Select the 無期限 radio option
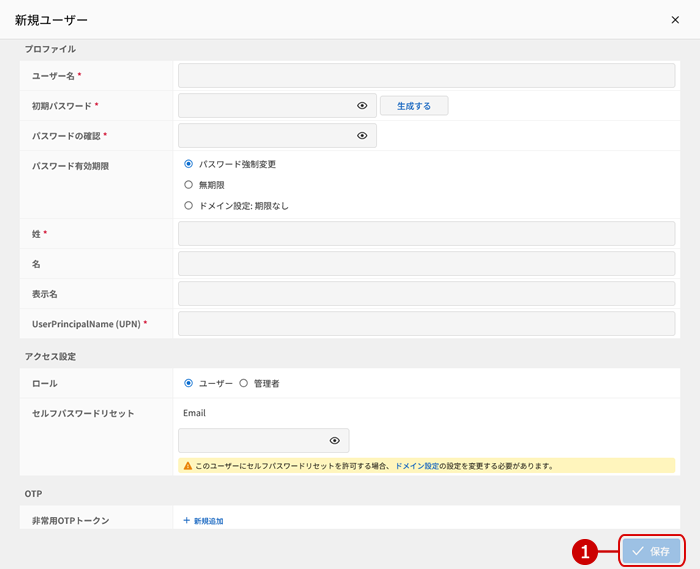The width and height of the screenshot is (700, 569). point(188,184)
